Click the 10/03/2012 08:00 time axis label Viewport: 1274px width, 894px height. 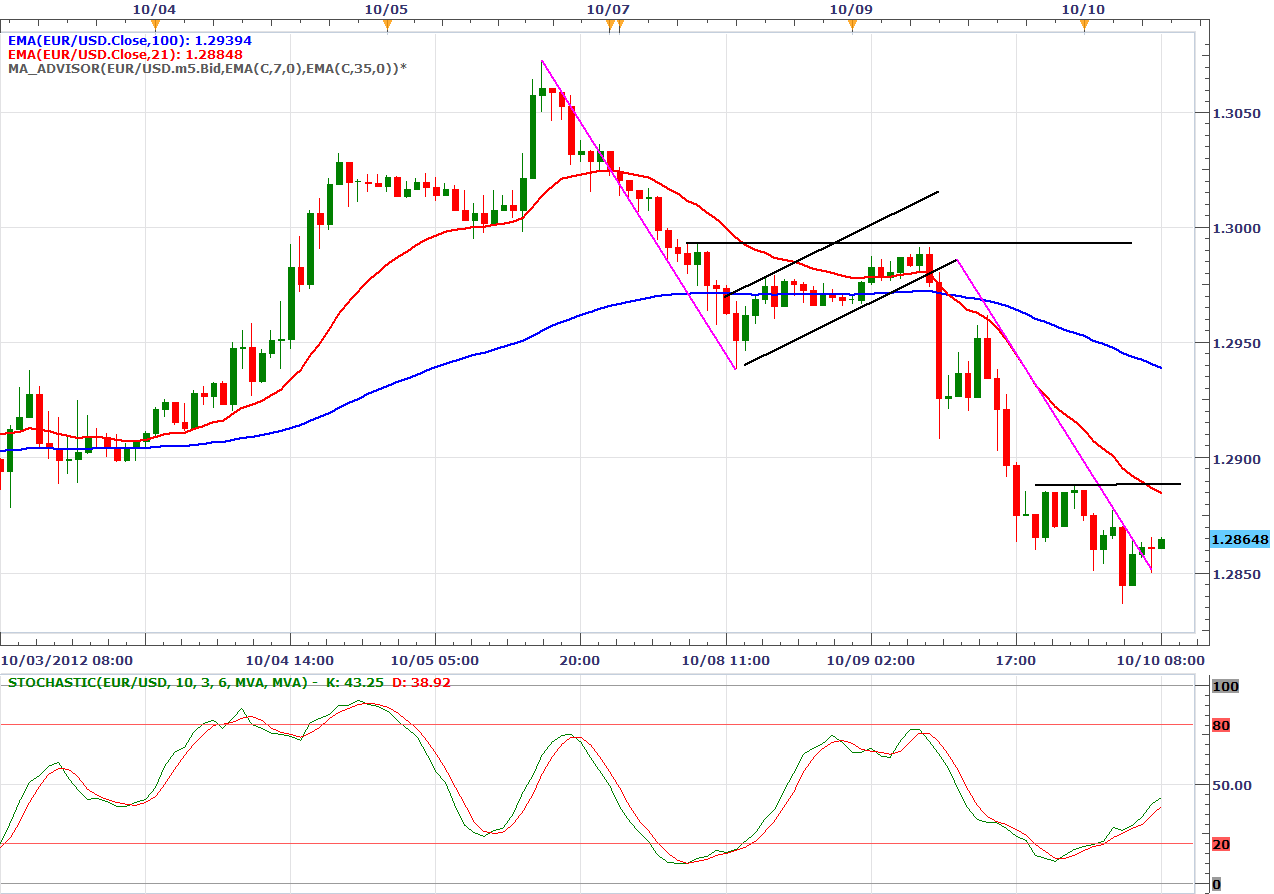tap(54, 661)
